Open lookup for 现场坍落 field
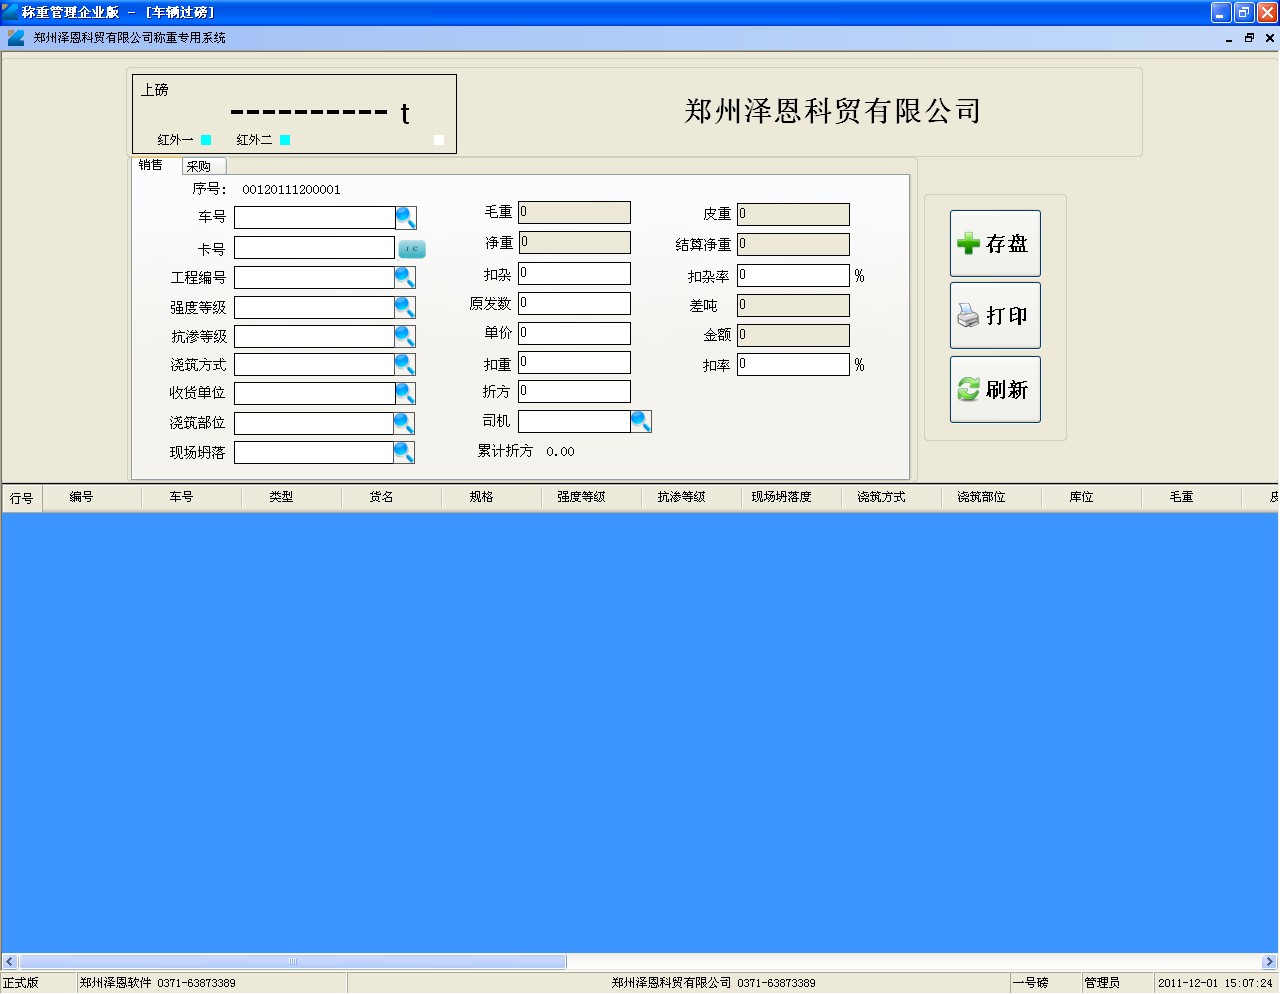1280x994 pixels. pyautogui.click(x=404, y=452)
